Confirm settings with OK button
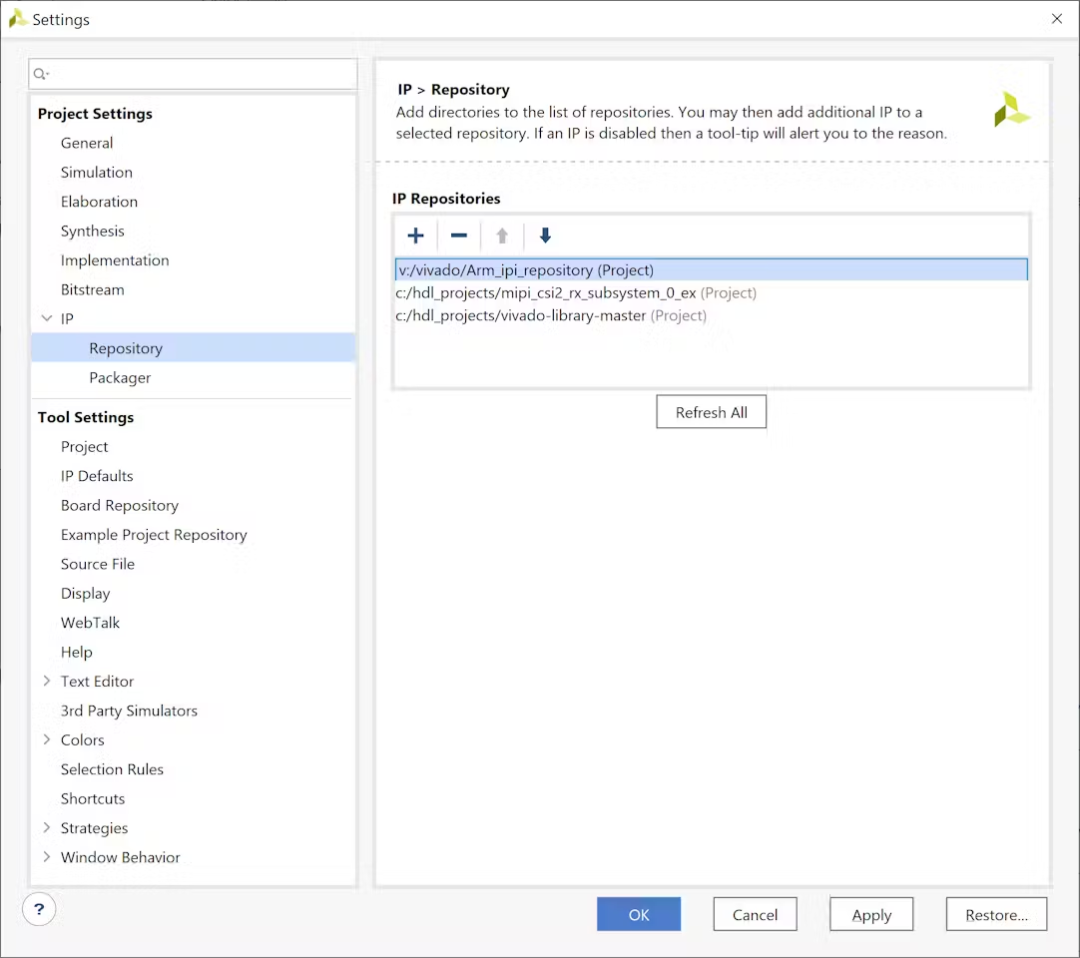 tap(638, 914)
